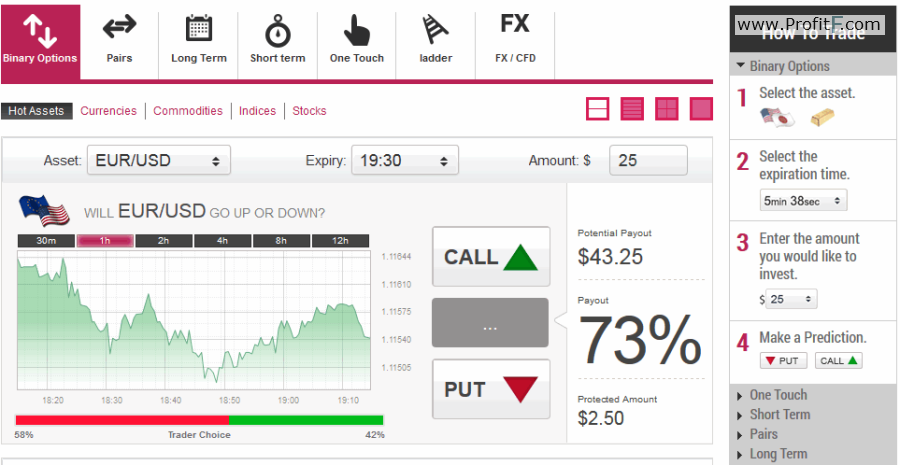Toggle the 4h chart timeframe

click(x=222, y=241)
